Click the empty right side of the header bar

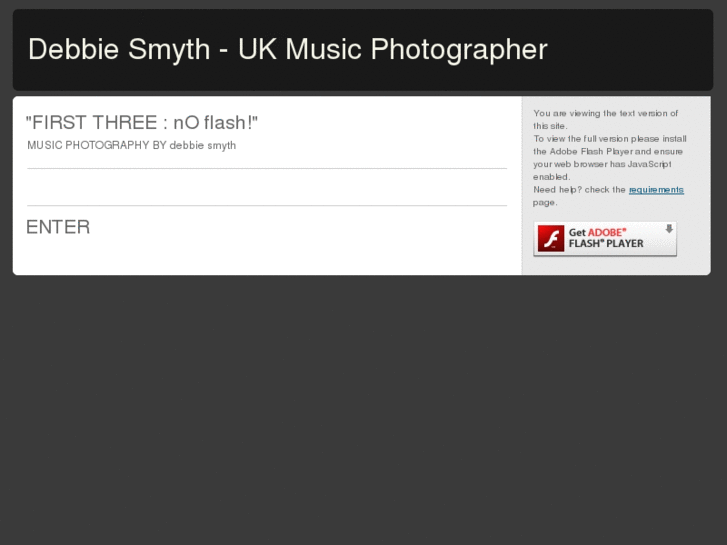(x=640, y=50)
